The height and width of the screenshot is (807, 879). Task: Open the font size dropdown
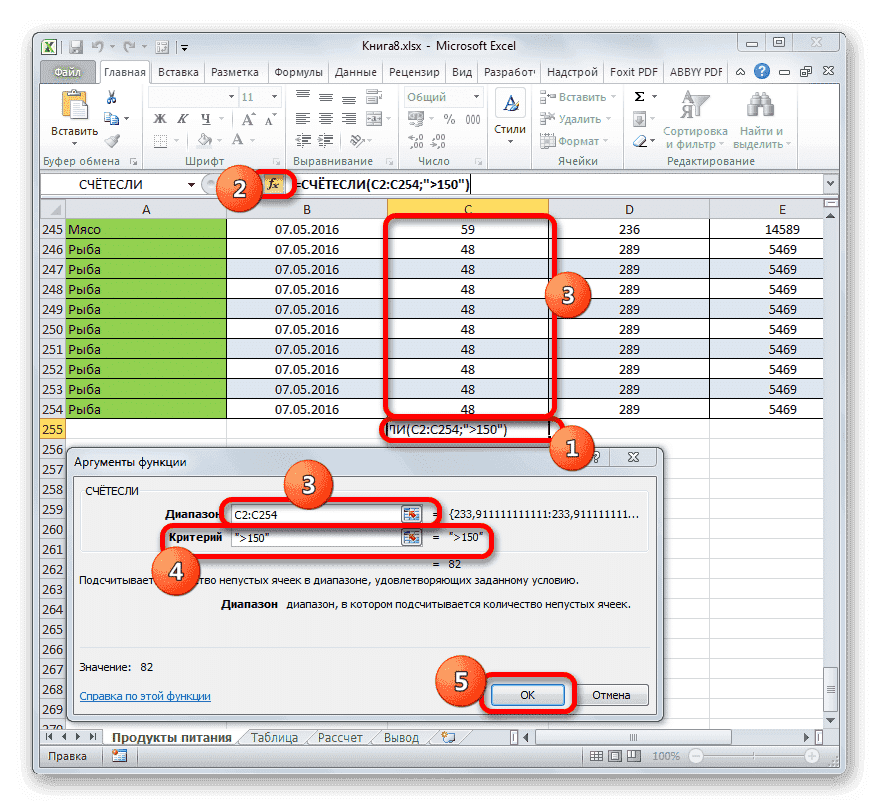click(x=274, y=95)
